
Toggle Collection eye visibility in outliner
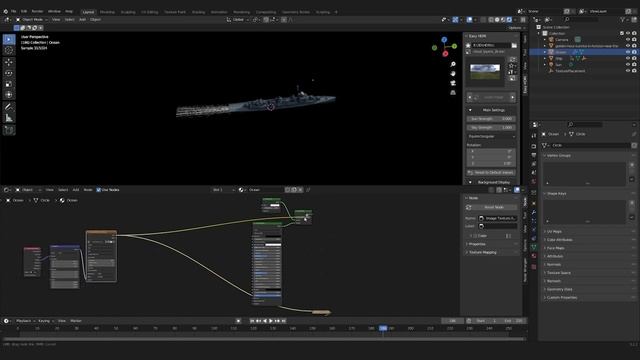click(x=628, y=33)
